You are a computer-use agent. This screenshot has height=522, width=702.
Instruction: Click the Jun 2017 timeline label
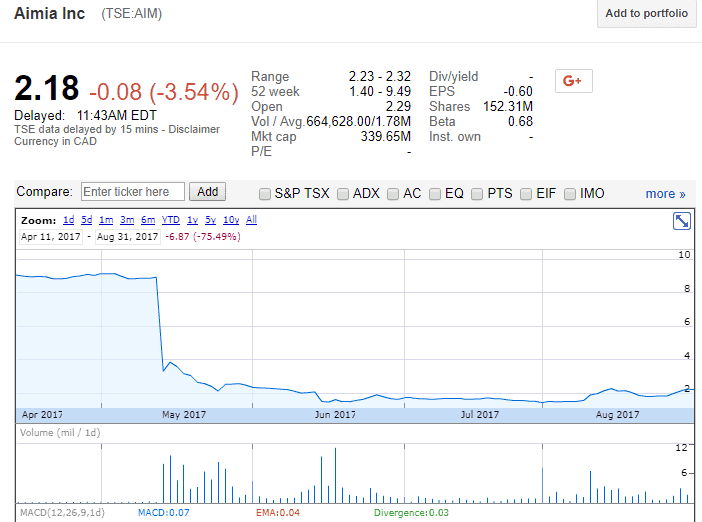pyautogui.click(x=335, y=415)
